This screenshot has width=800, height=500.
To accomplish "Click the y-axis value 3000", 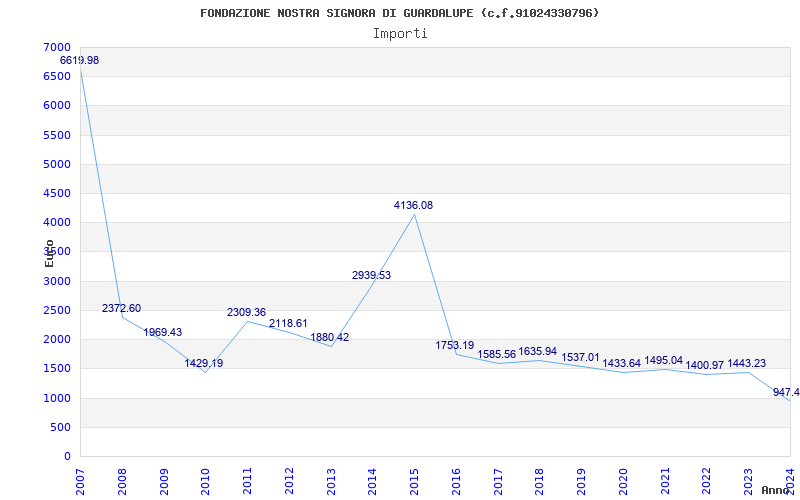I will pyautogui.click(x=58, y=281).
